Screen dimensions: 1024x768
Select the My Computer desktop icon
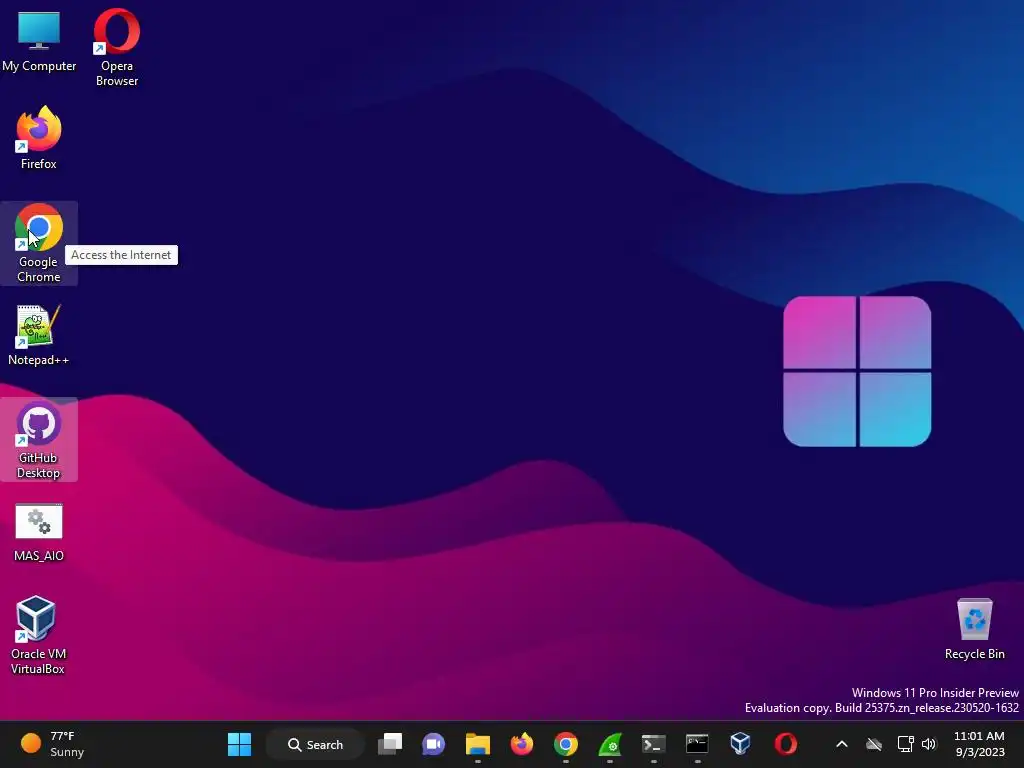point(39,40)
